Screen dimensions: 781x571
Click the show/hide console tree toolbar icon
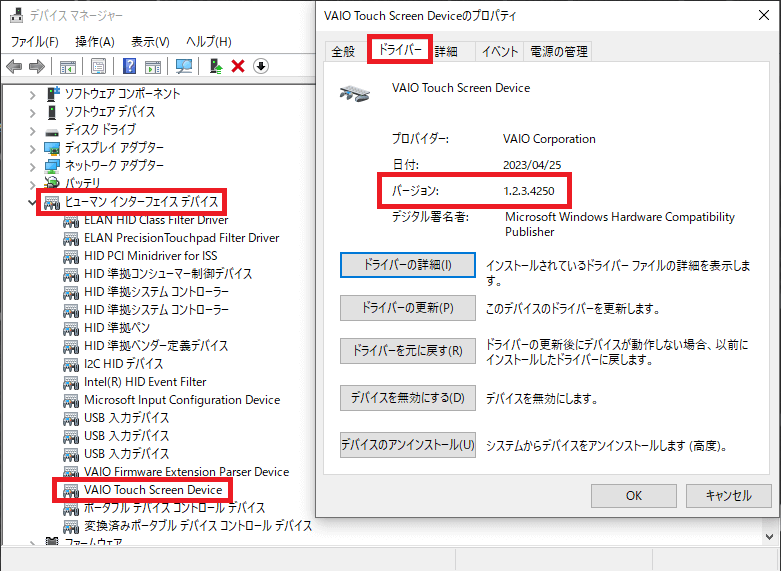click(x=68, y=66)
